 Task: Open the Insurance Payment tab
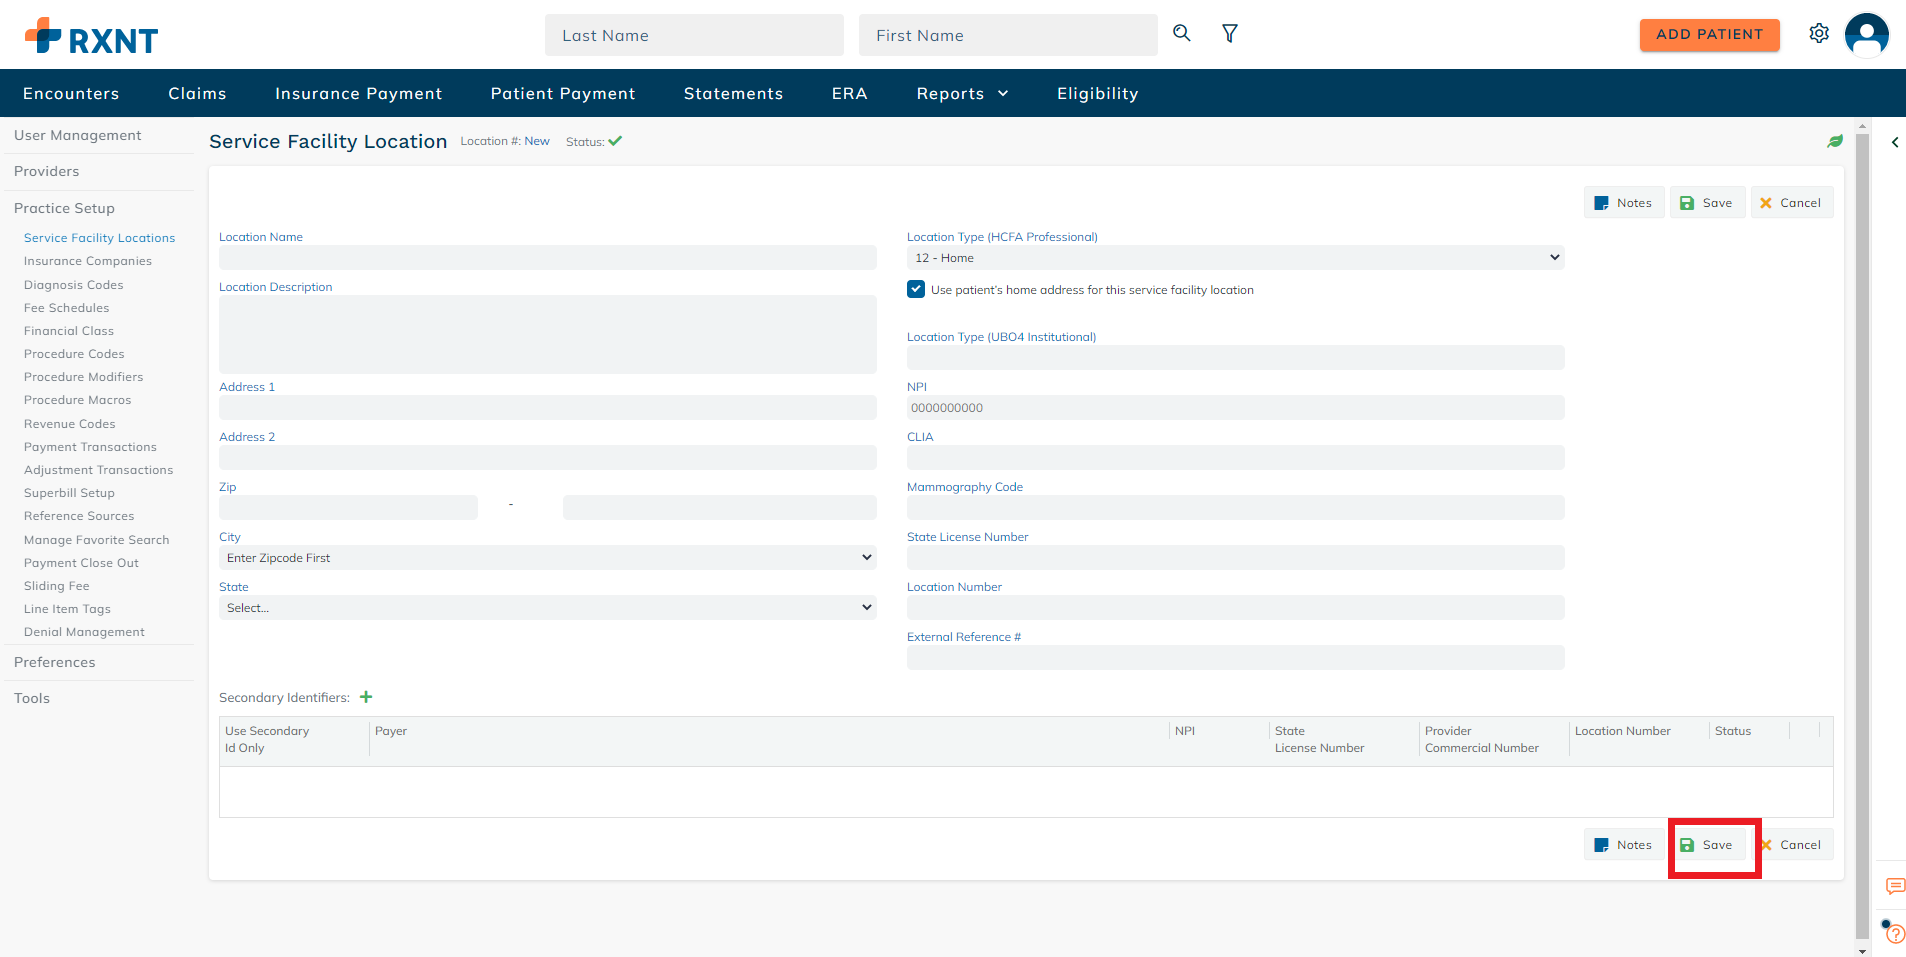click(x=358, y=93)
